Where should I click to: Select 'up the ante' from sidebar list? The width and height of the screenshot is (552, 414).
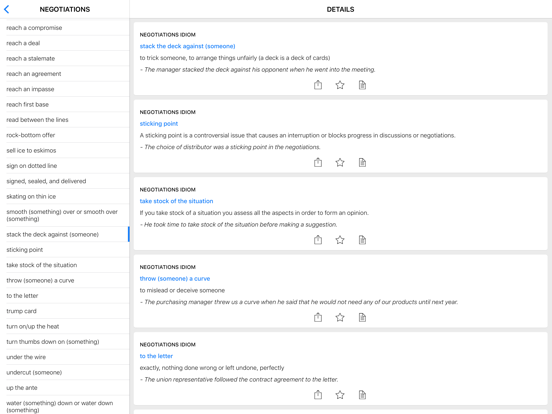64,388
